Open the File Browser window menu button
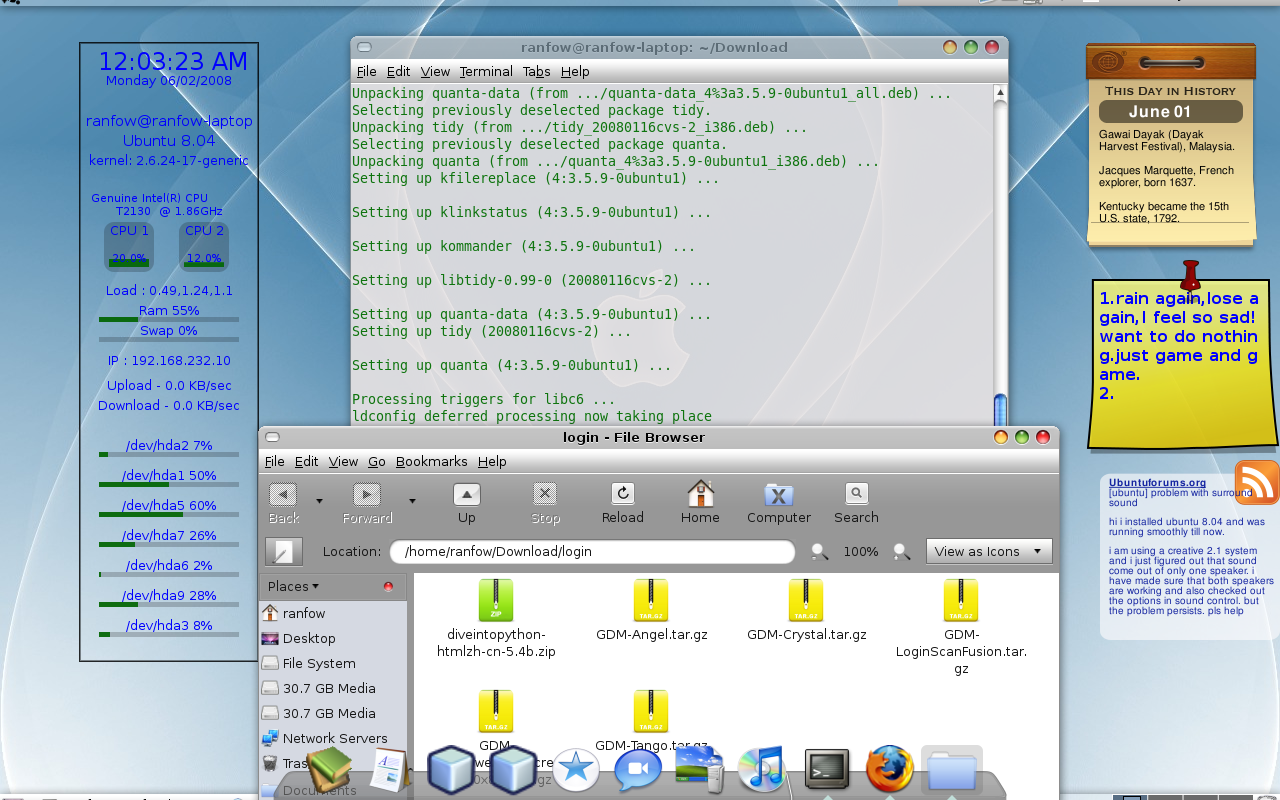This screenshot has width=1280, height=800. click(272, 437)
